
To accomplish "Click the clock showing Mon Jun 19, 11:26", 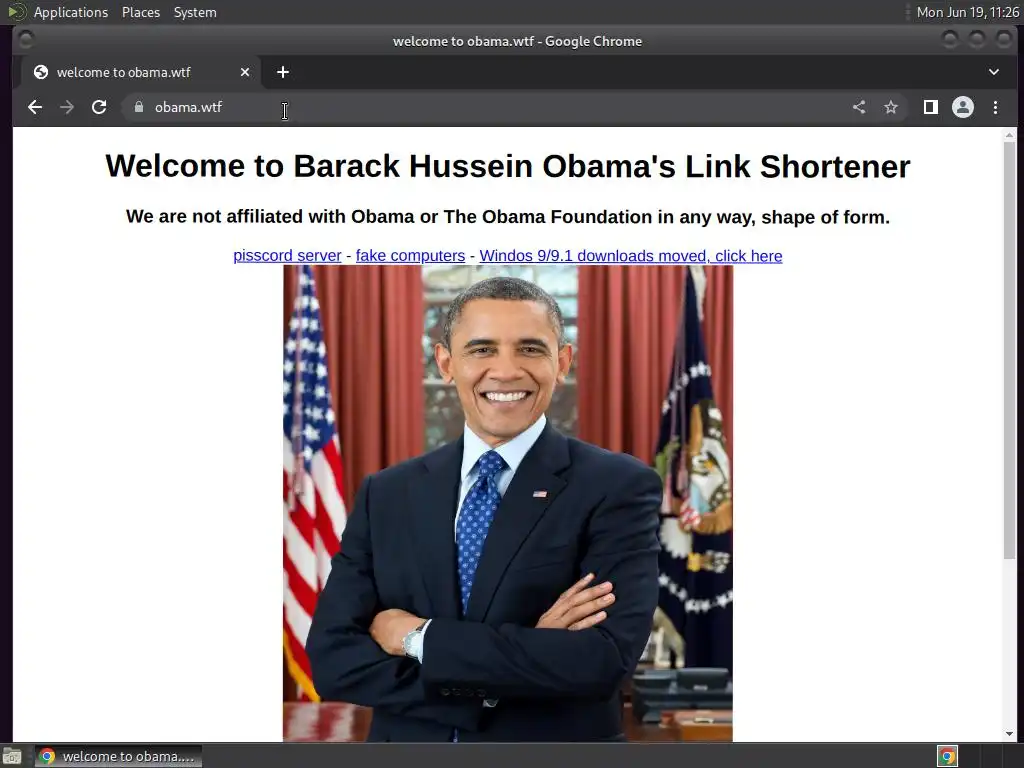I will coord(967,12).
